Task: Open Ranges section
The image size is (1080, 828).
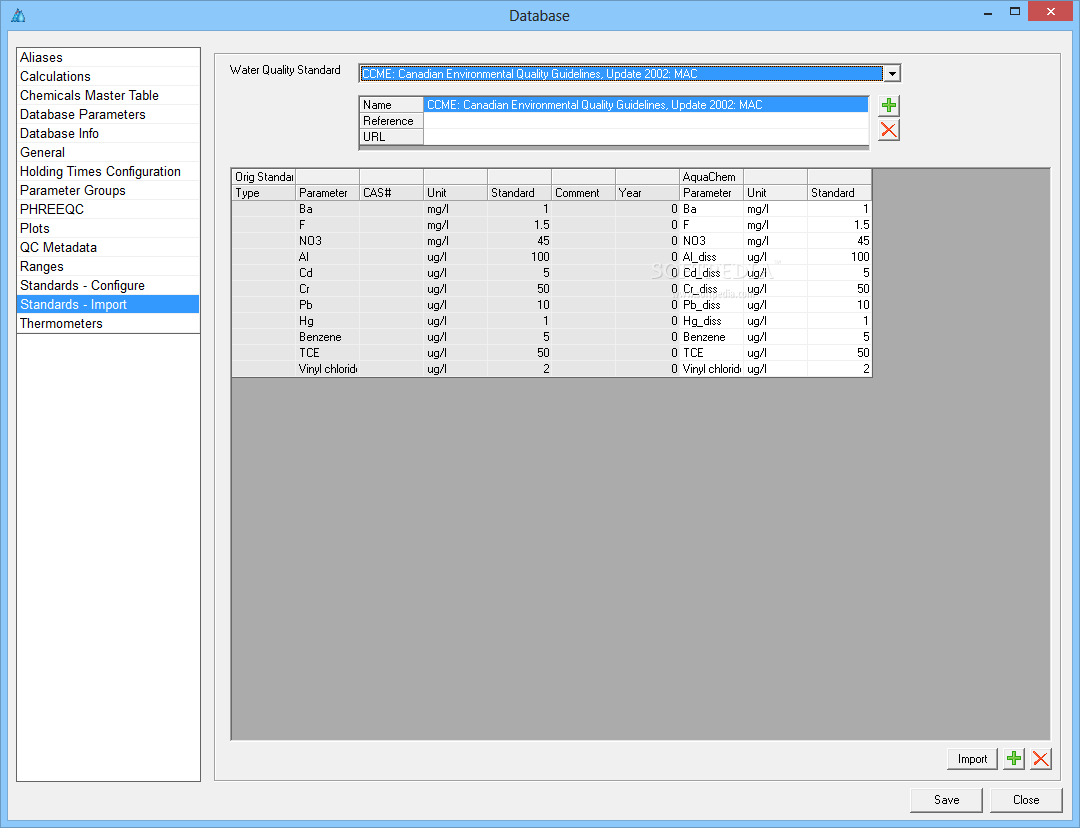Action: pos(108,267)
